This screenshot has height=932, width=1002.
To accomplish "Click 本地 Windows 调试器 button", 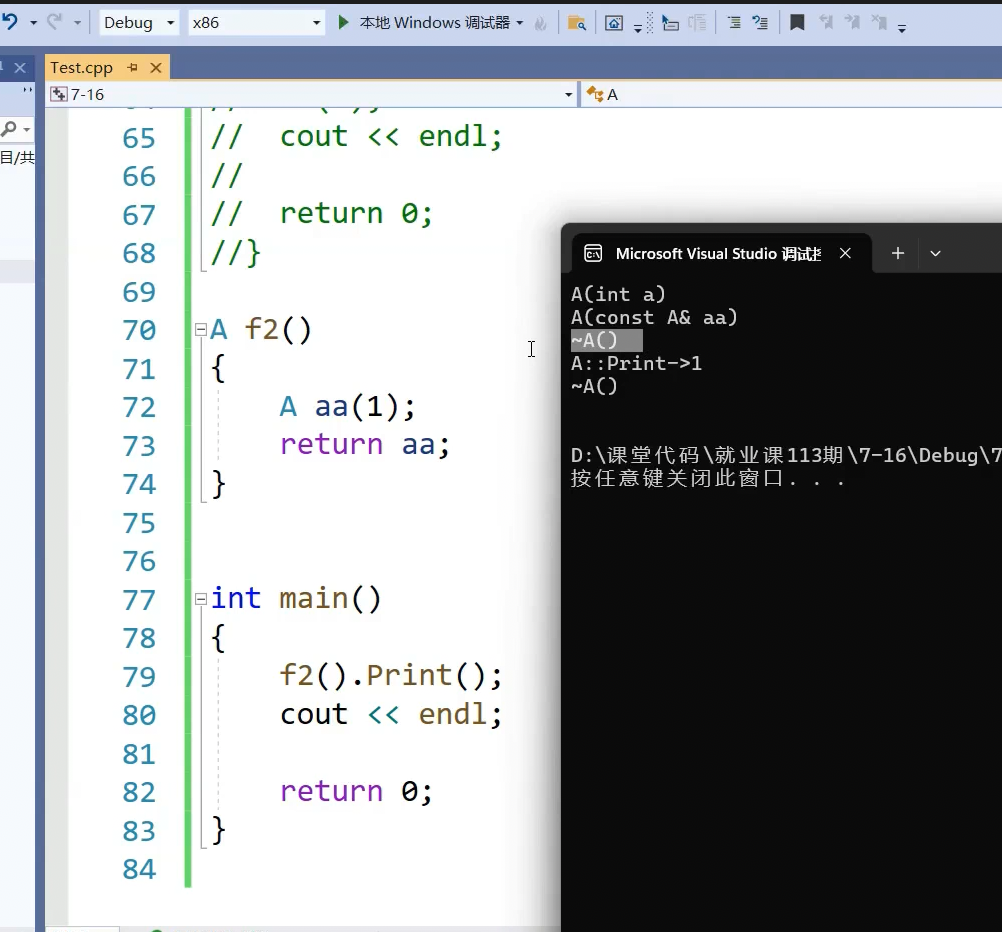I will [435, 23].
